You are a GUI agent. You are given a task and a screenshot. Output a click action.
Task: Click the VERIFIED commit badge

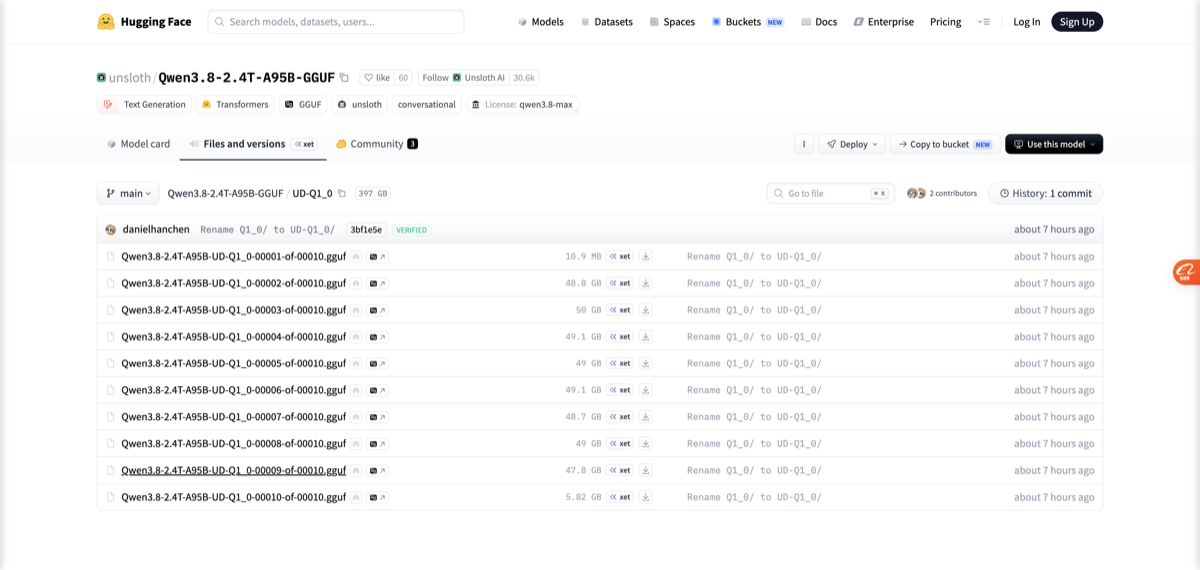(x=411, y=230)
